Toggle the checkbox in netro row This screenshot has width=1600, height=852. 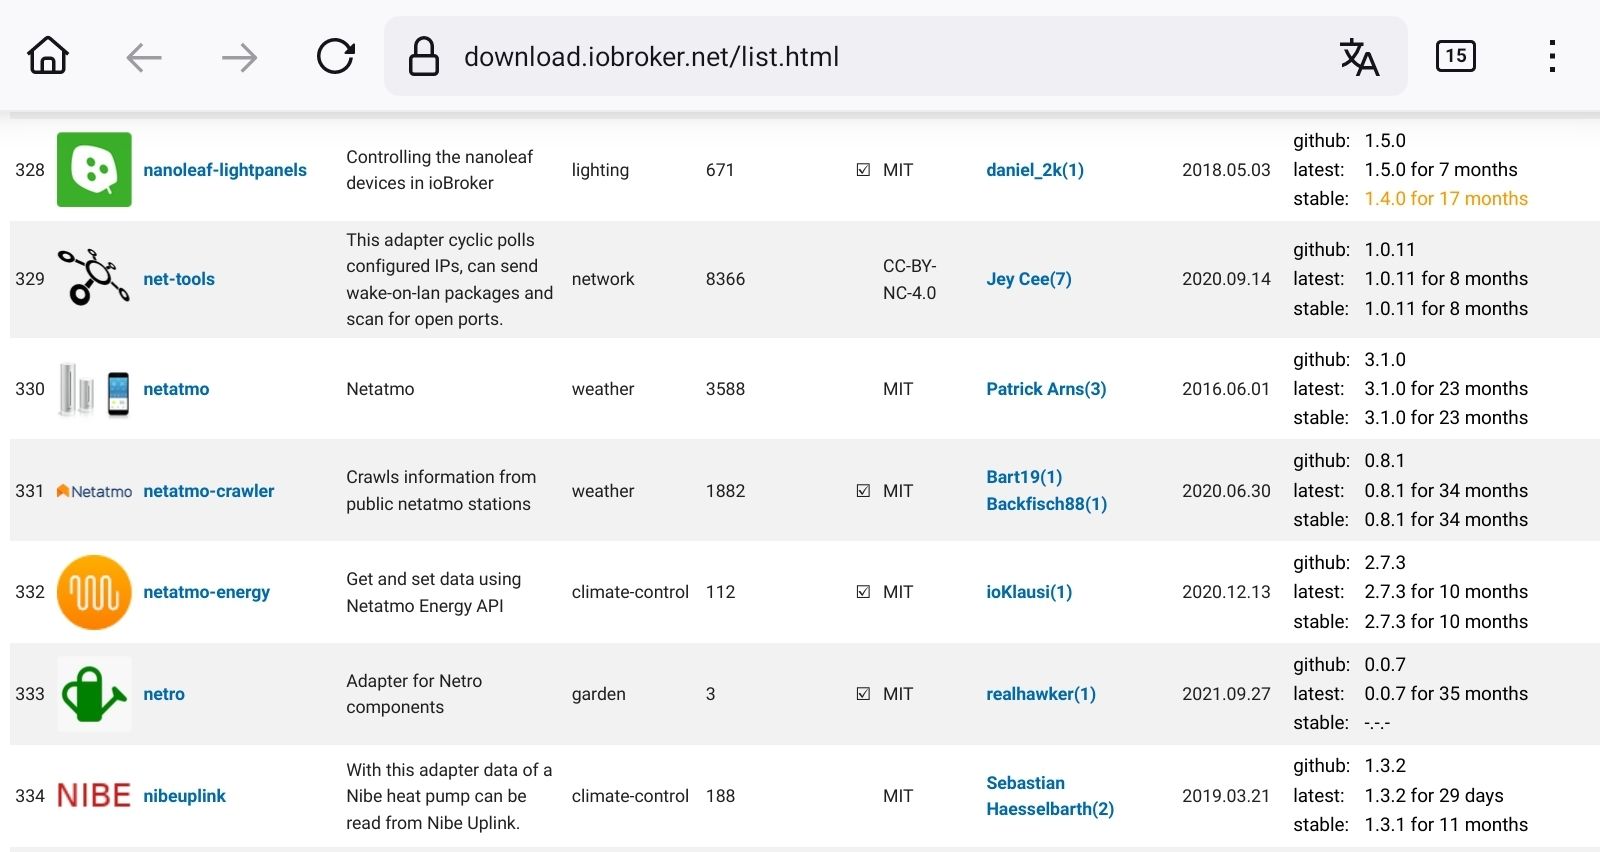coord(863,694)
